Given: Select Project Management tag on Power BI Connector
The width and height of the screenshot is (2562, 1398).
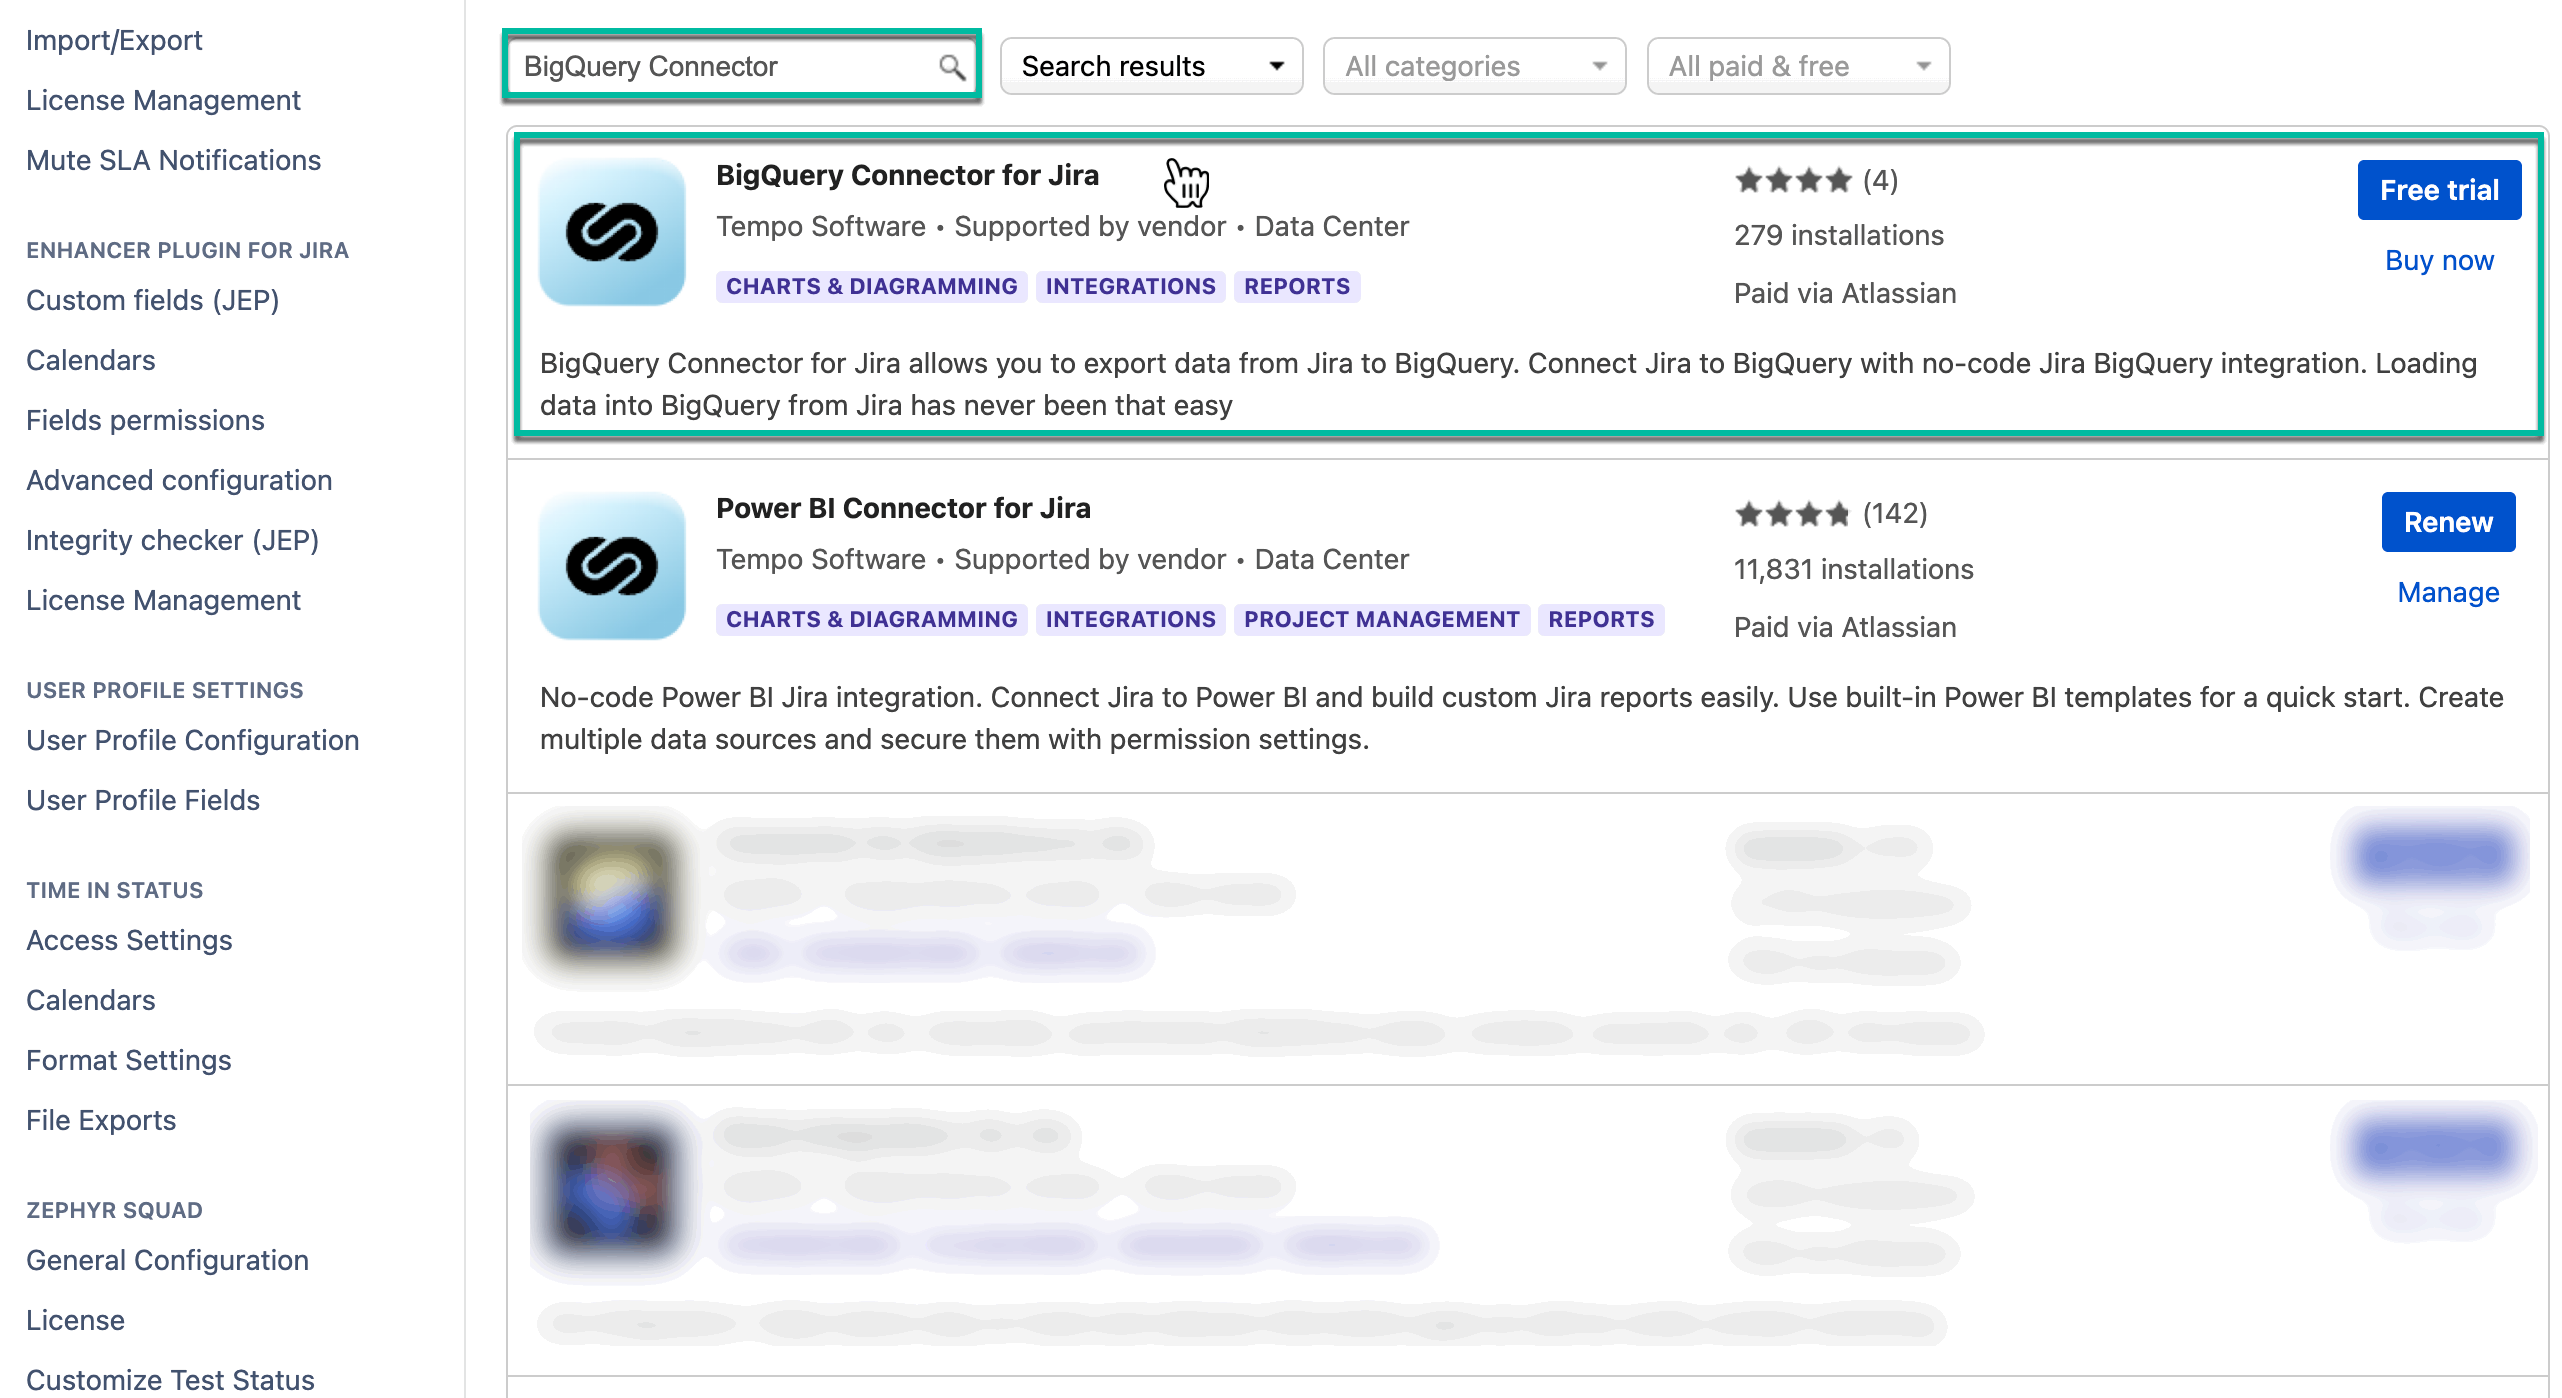Looking at the screenshot, I should (1381, 620).
